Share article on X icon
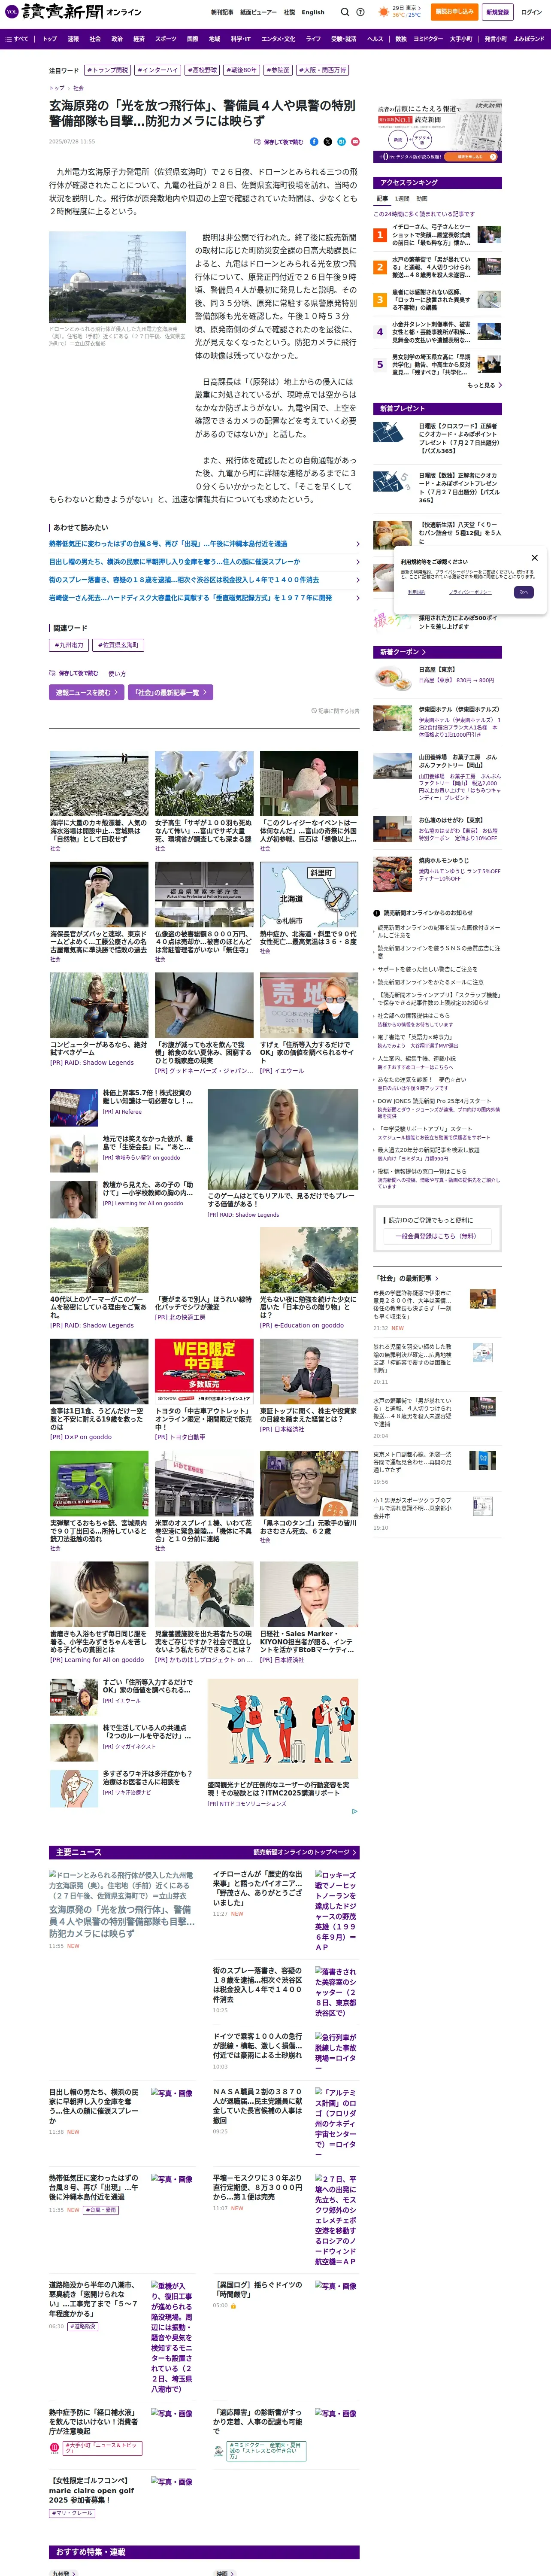Viewport: 551px width, 2576px height. 328,142
